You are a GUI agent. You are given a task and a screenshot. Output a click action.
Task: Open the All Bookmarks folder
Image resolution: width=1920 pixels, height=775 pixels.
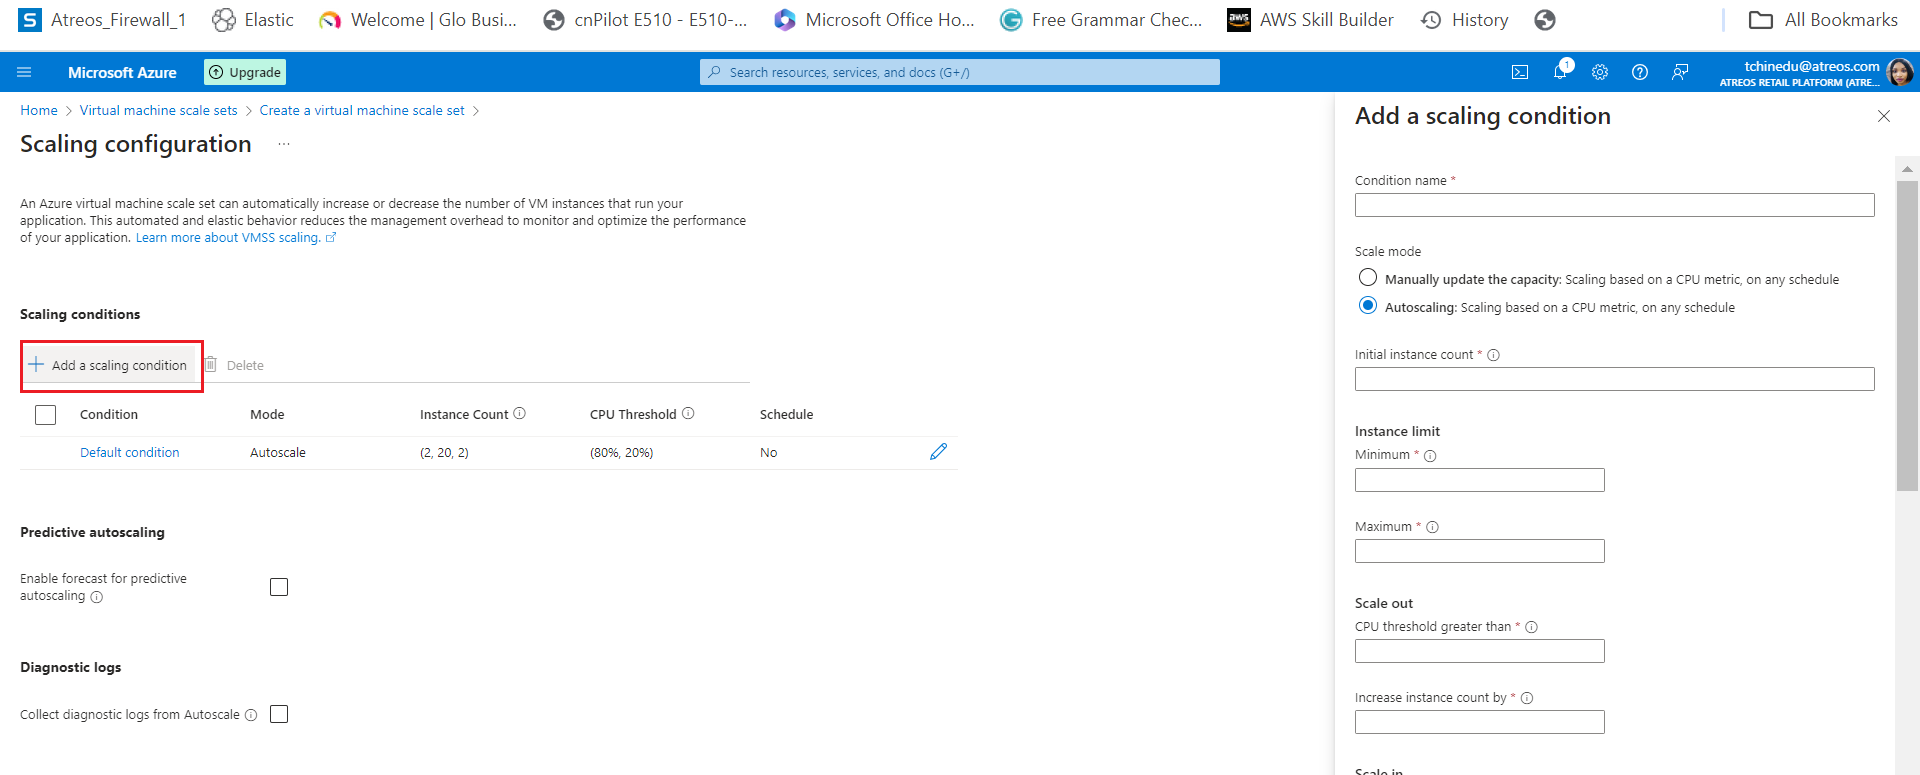pos(1822,20)
